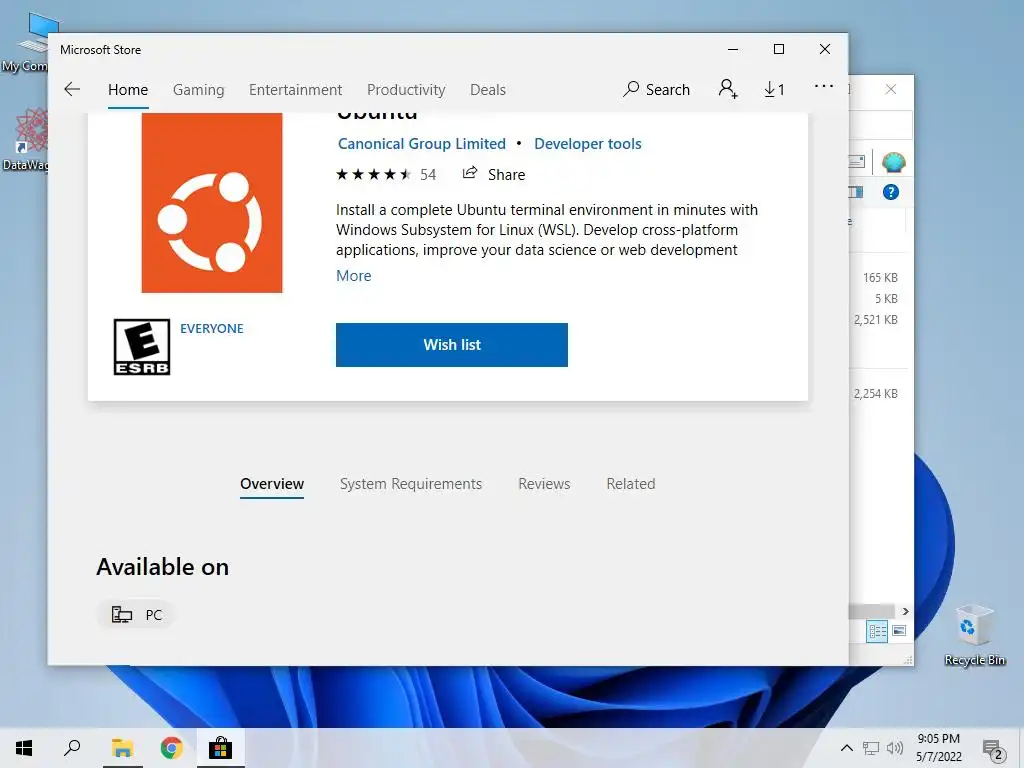Show hidden tray icons chevron
The width and height of the screenshot is (1024, 768).
[846, 748]
